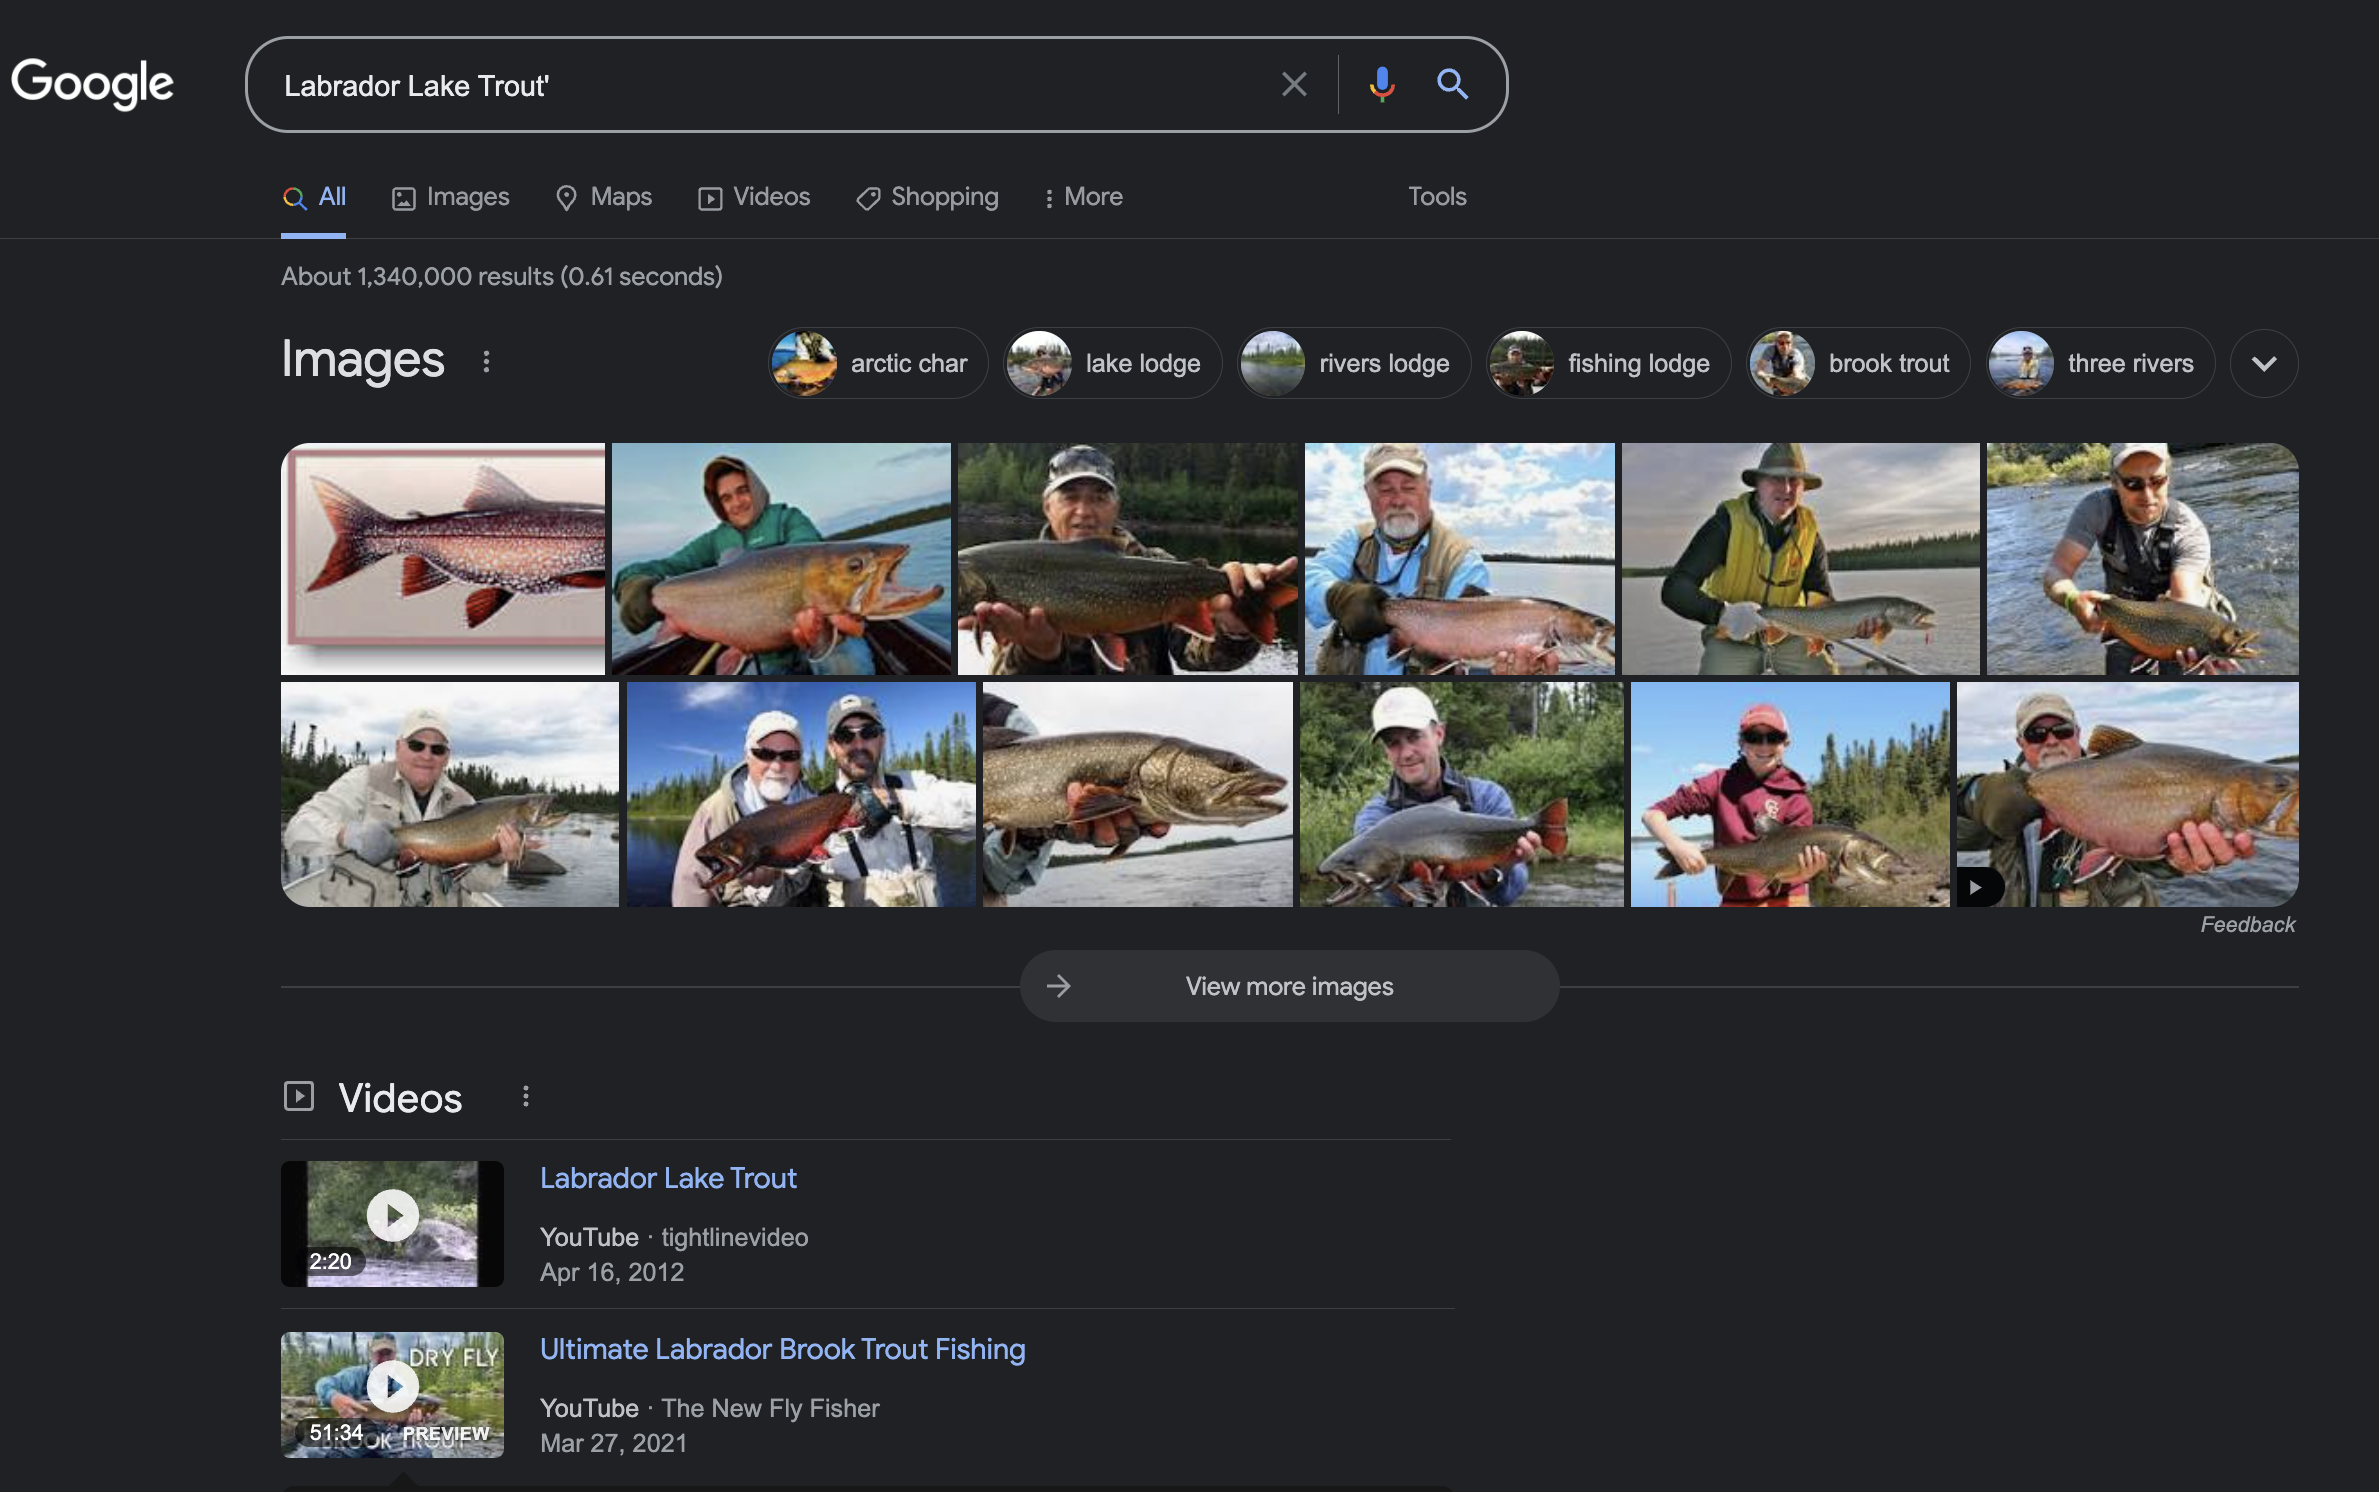Click the View more images button
Screen dimensions: 2379x1492
(1288, 986)
